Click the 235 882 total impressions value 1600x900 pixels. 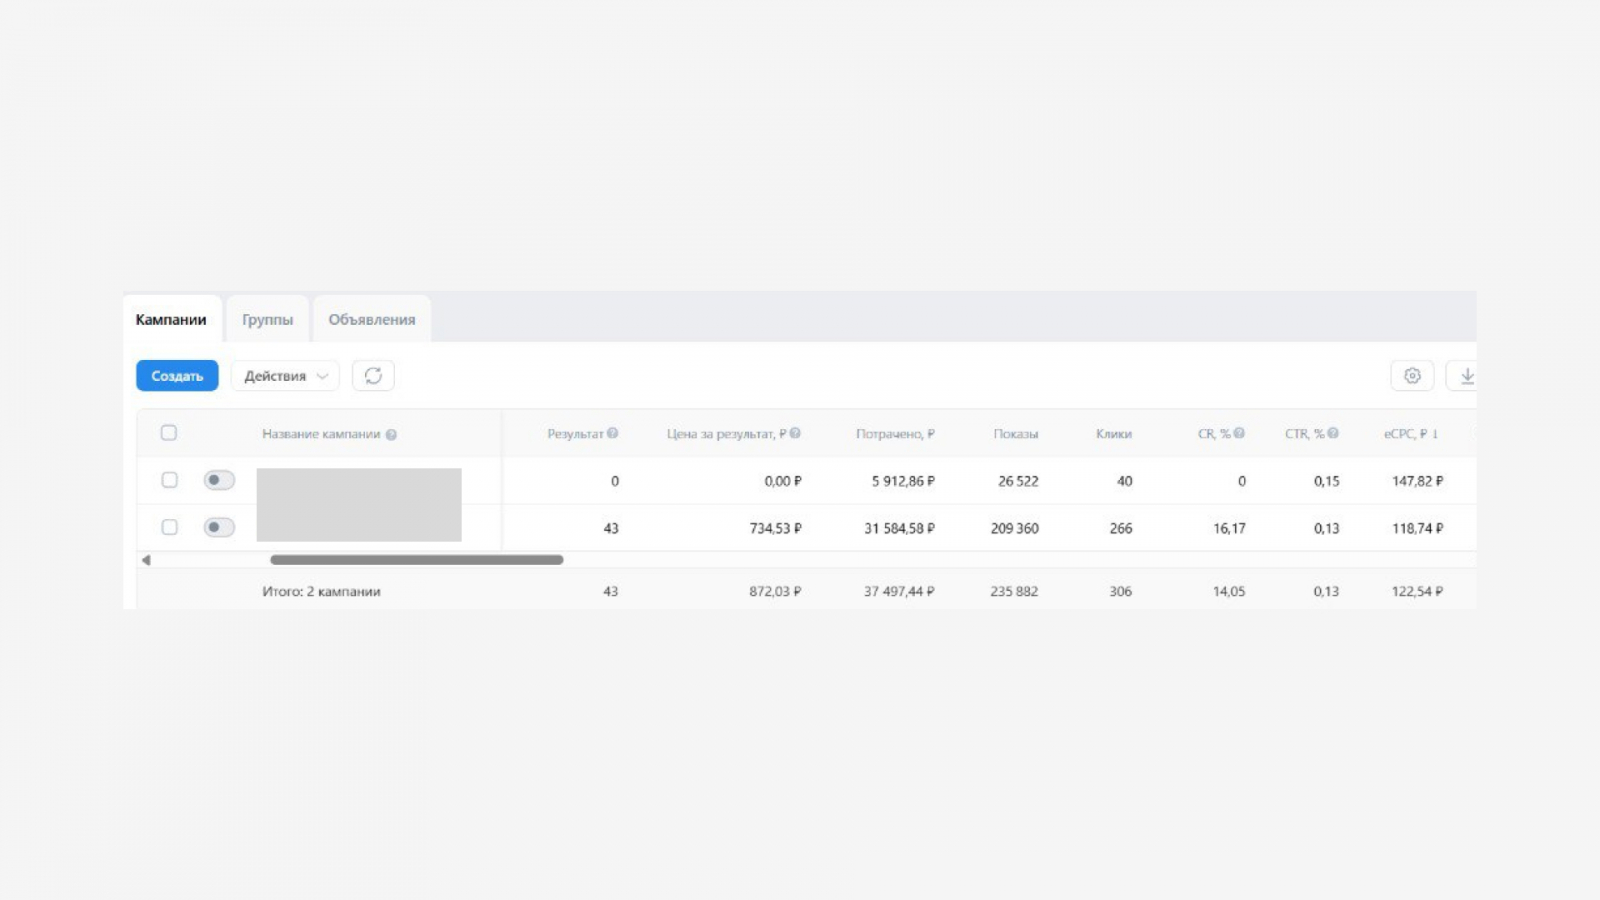pos(1014,591)
